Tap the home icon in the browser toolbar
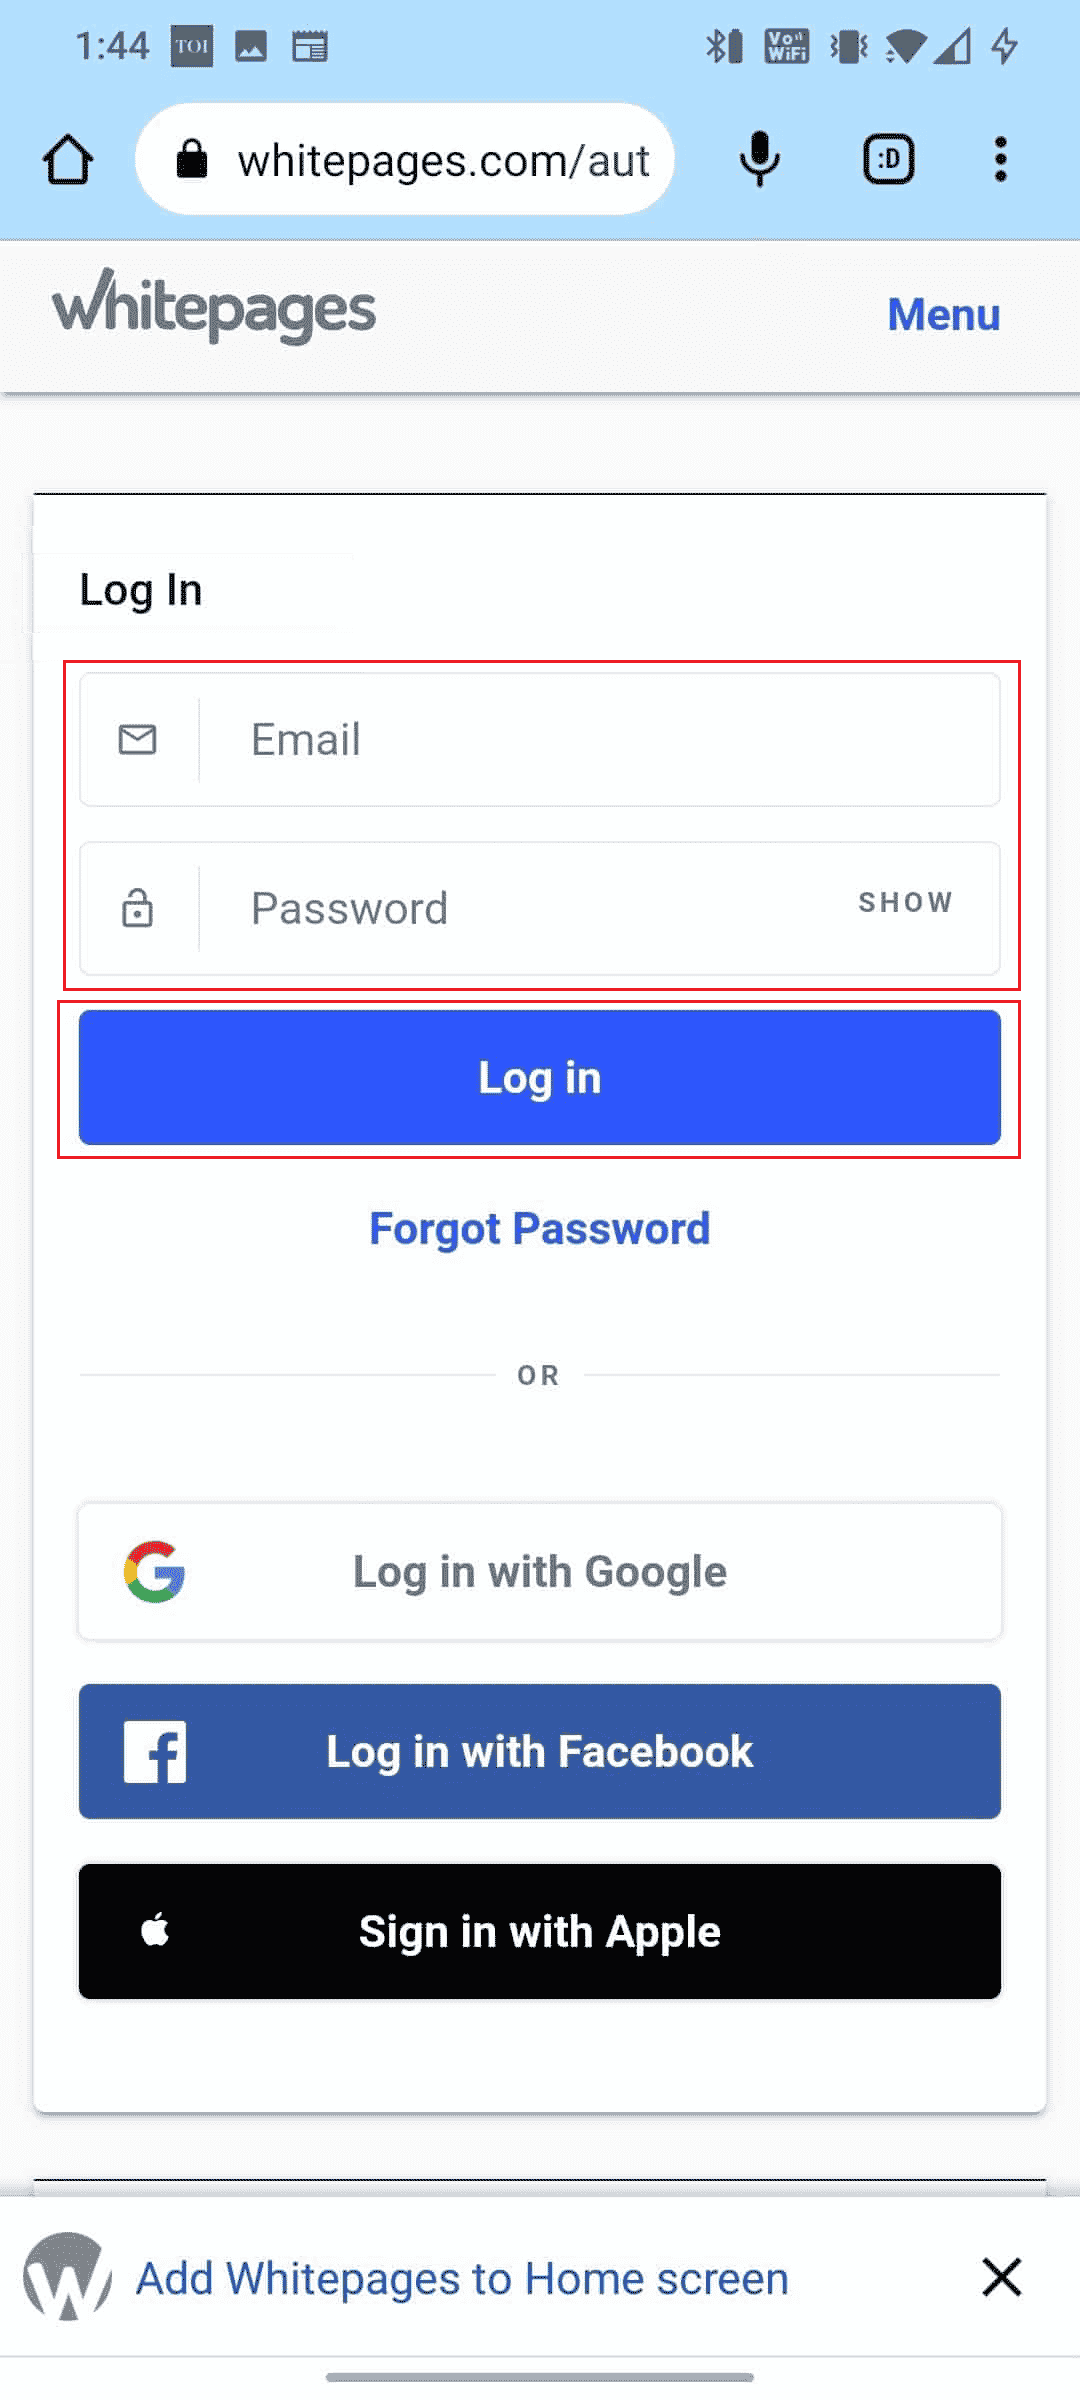Screen dimensions: 1080x2400 click(66, 159)
